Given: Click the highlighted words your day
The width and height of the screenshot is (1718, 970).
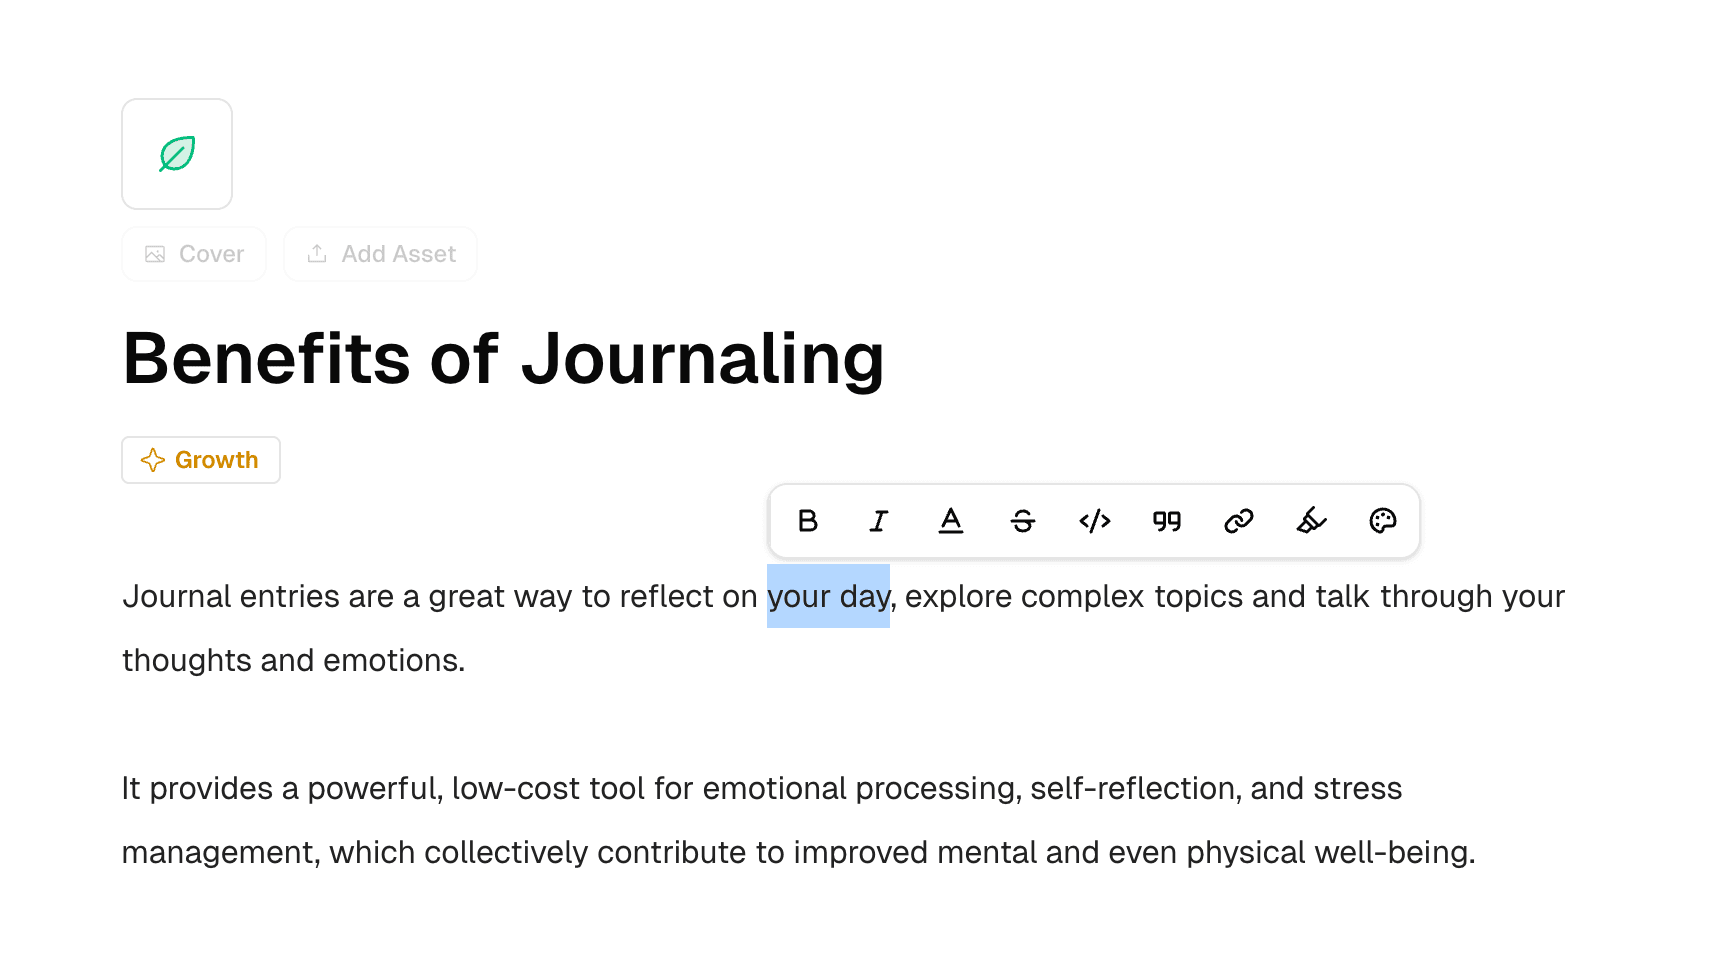Looking at the screenshot, I should (828, 596).
